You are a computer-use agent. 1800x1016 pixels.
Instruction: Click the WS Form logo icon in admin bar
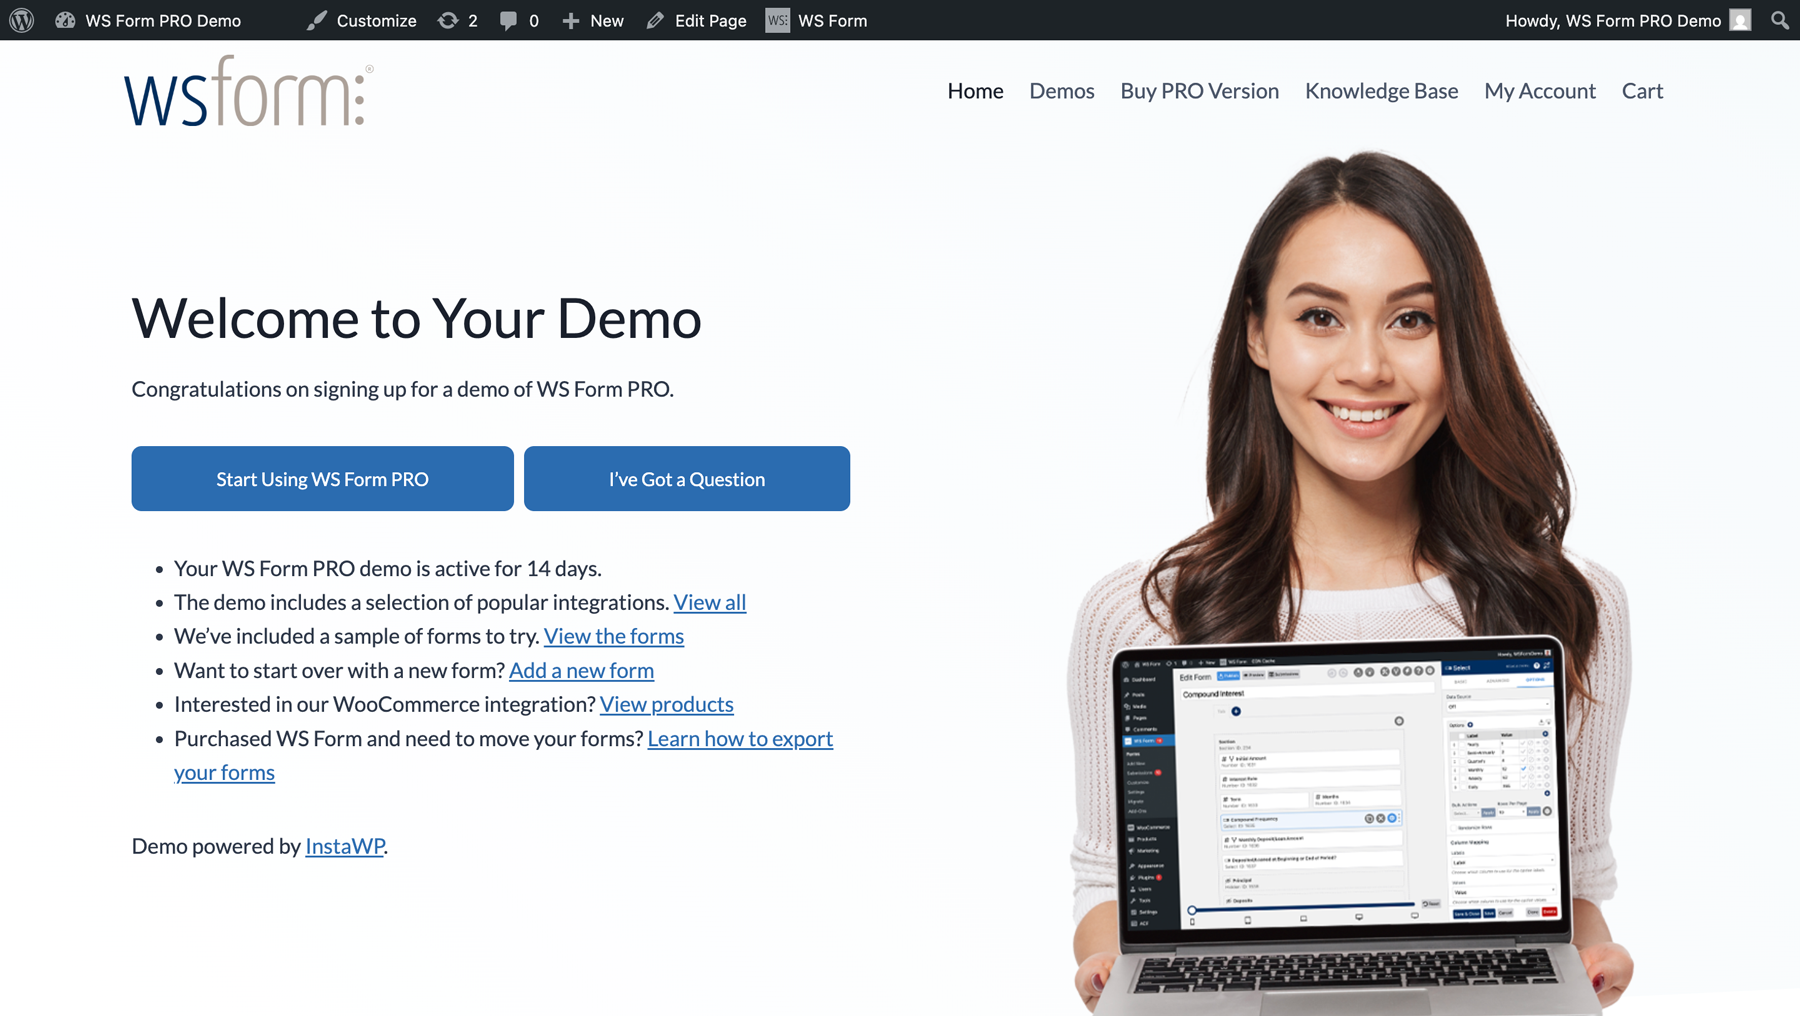778,20
